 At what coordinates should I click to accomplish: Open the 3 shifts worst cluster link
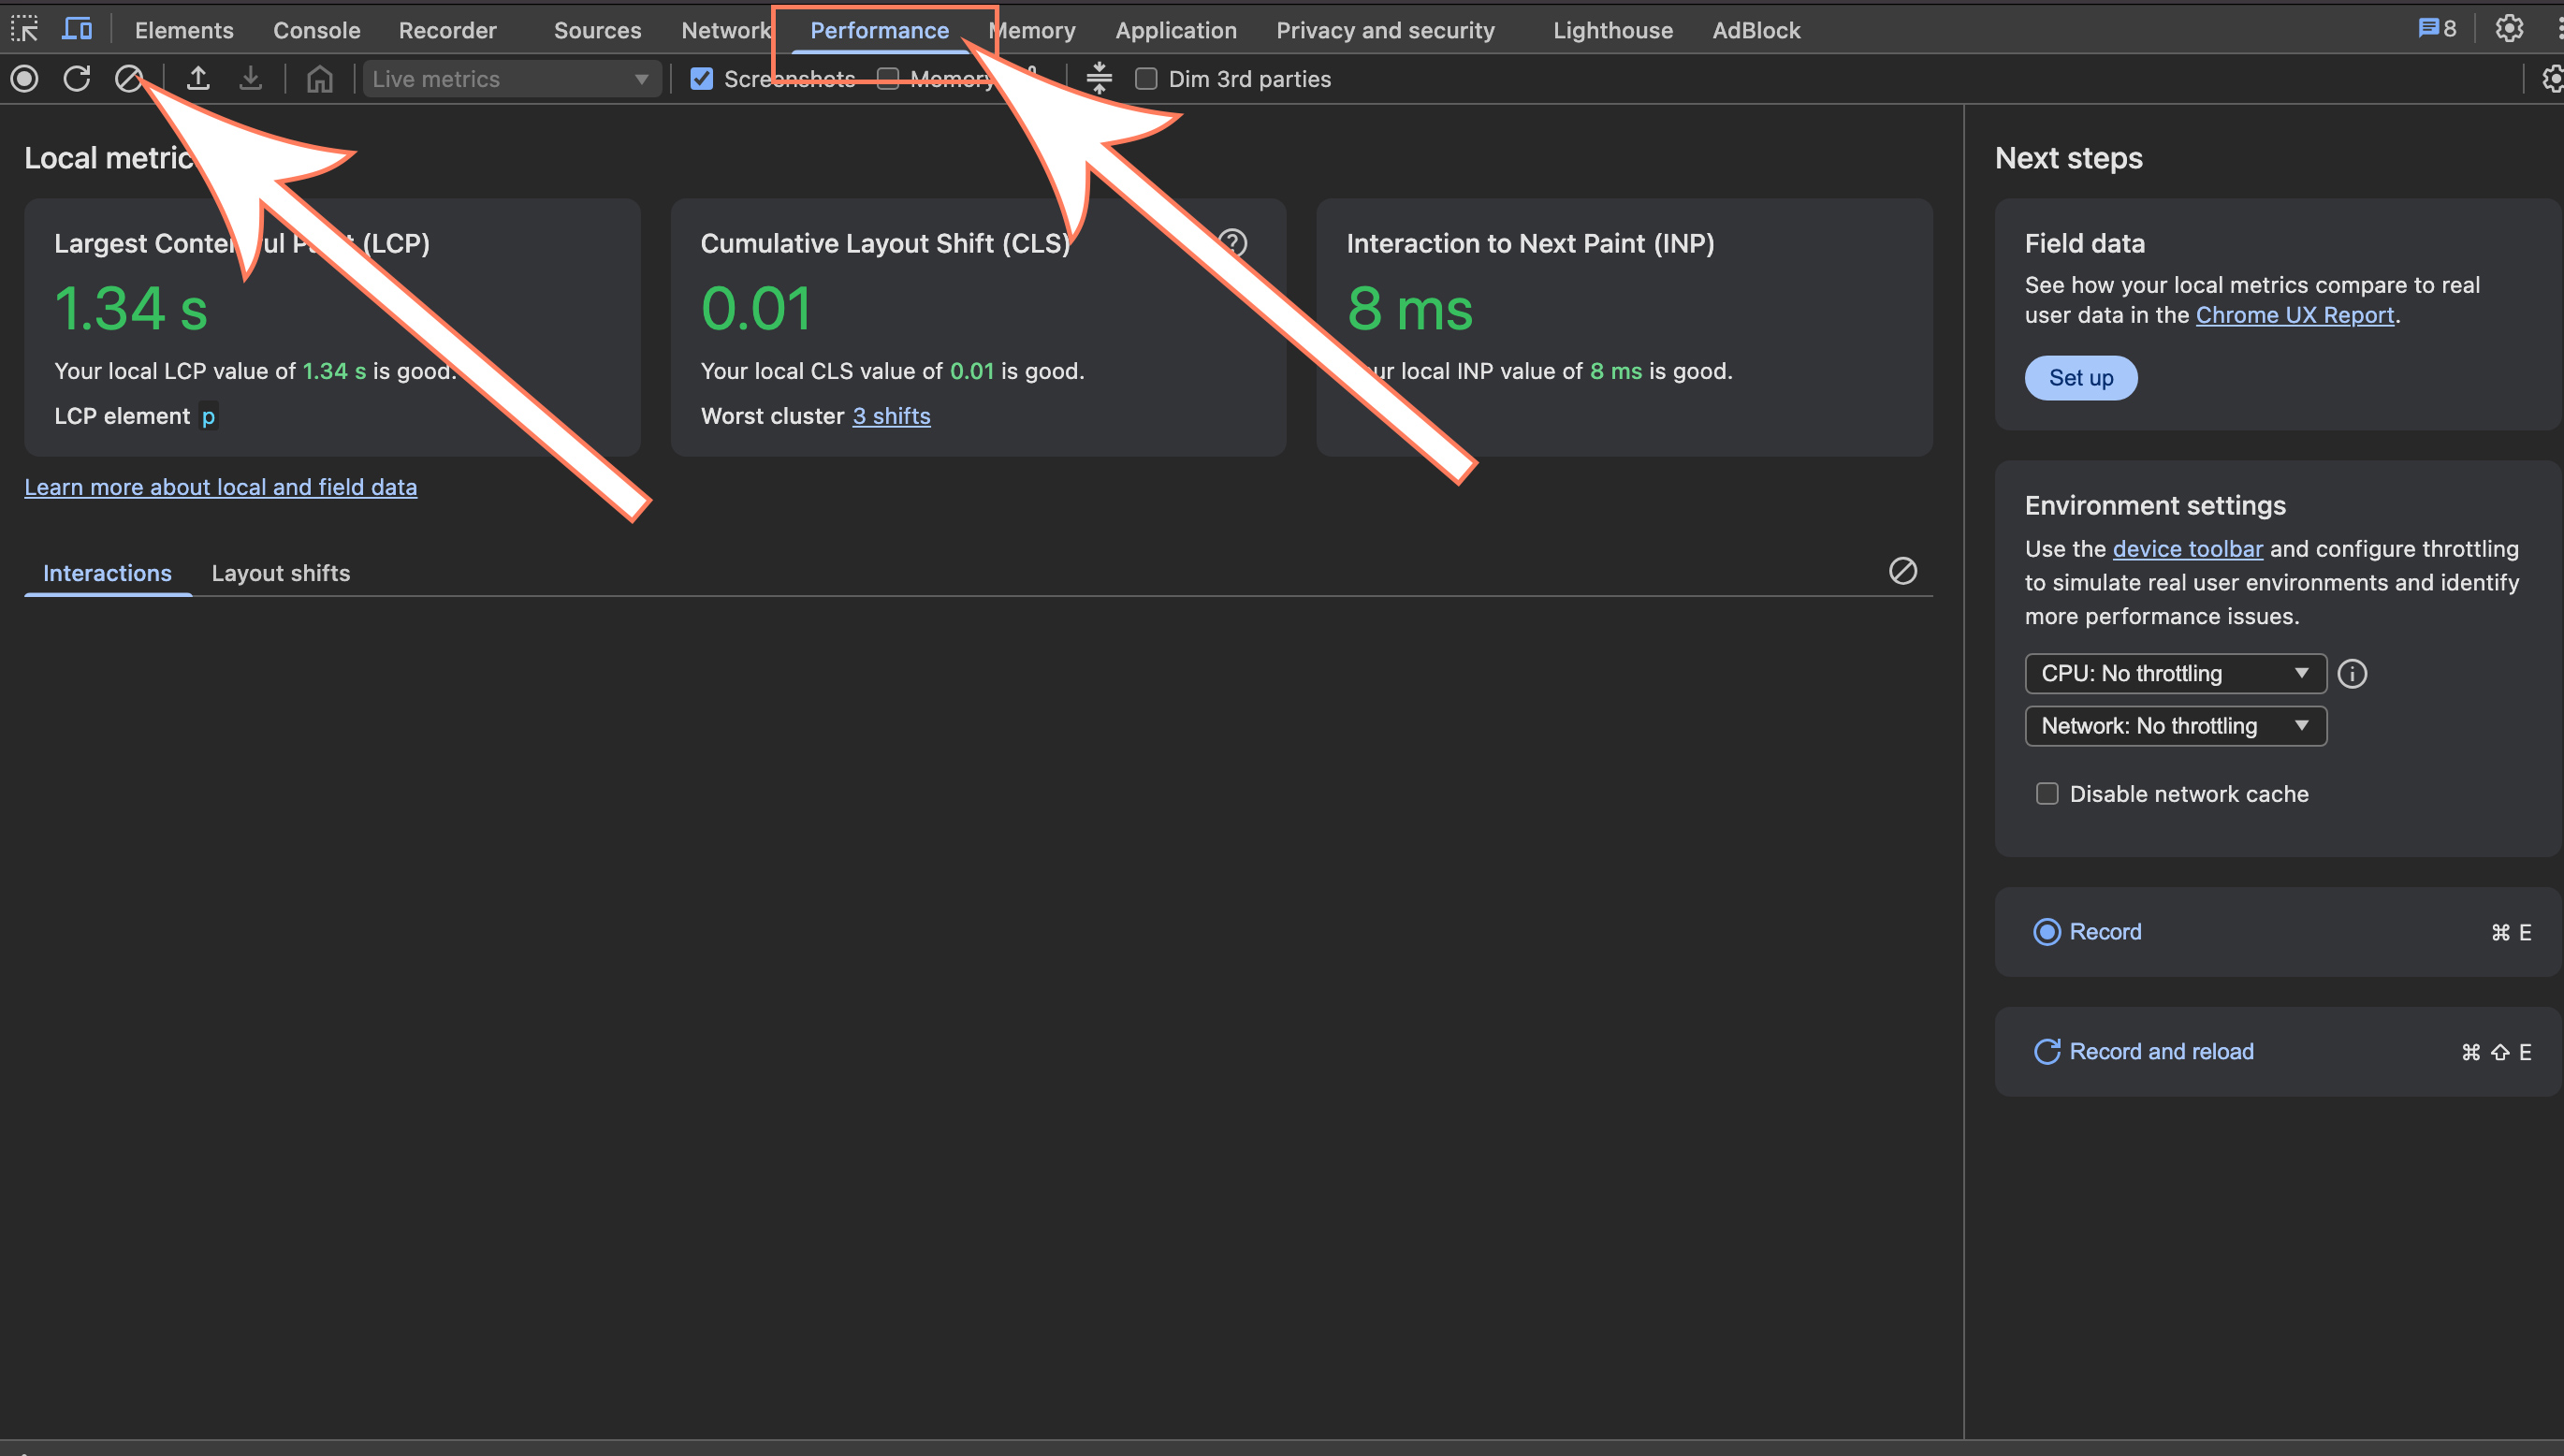tap(891, 416)
